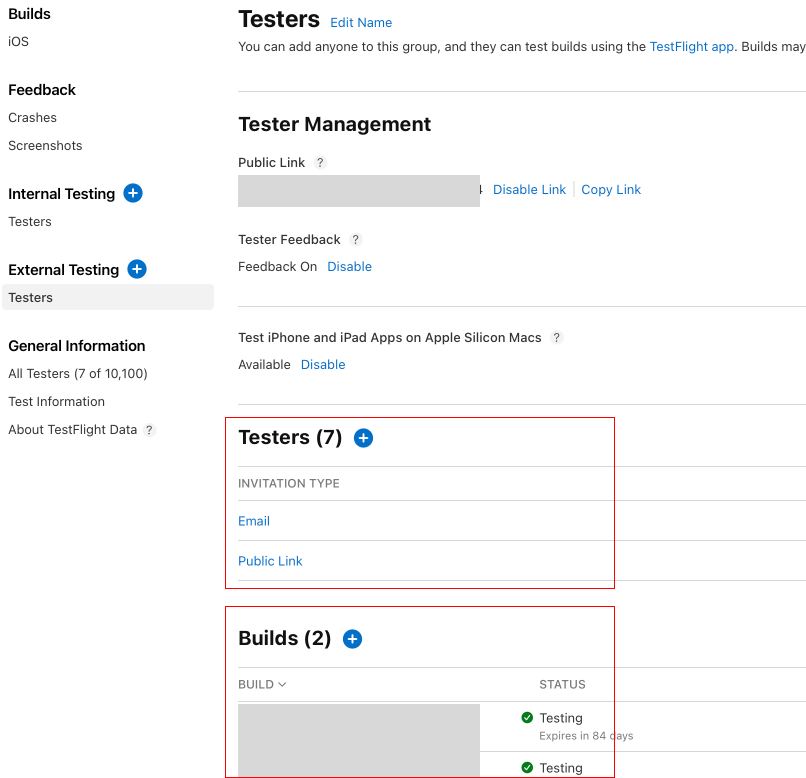Select Testers under Internal Testing
Image resolution: width=806 pixels, height=778 pixels.
pyautogui.click(x=30, y=222)
